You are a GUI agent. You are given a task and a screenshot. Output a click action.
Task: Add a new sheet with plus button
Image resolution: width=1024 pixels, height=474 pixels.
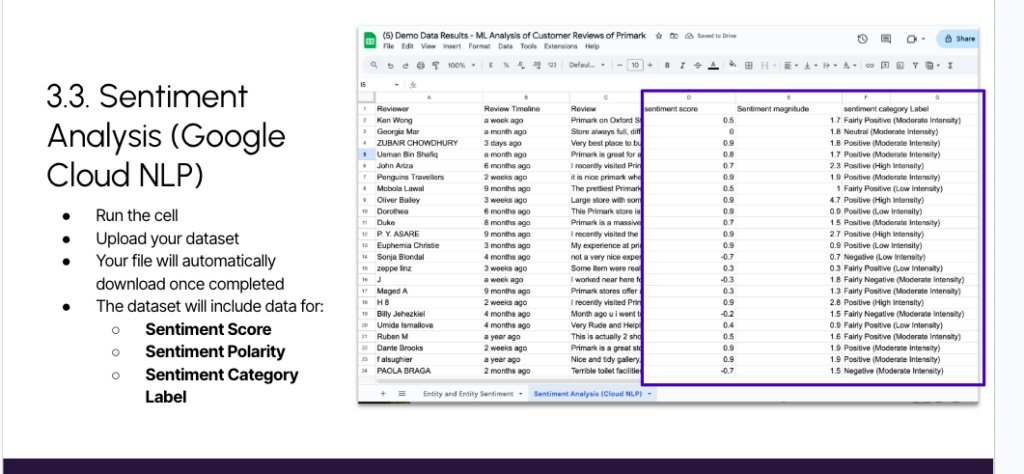[x=383, y=394]
